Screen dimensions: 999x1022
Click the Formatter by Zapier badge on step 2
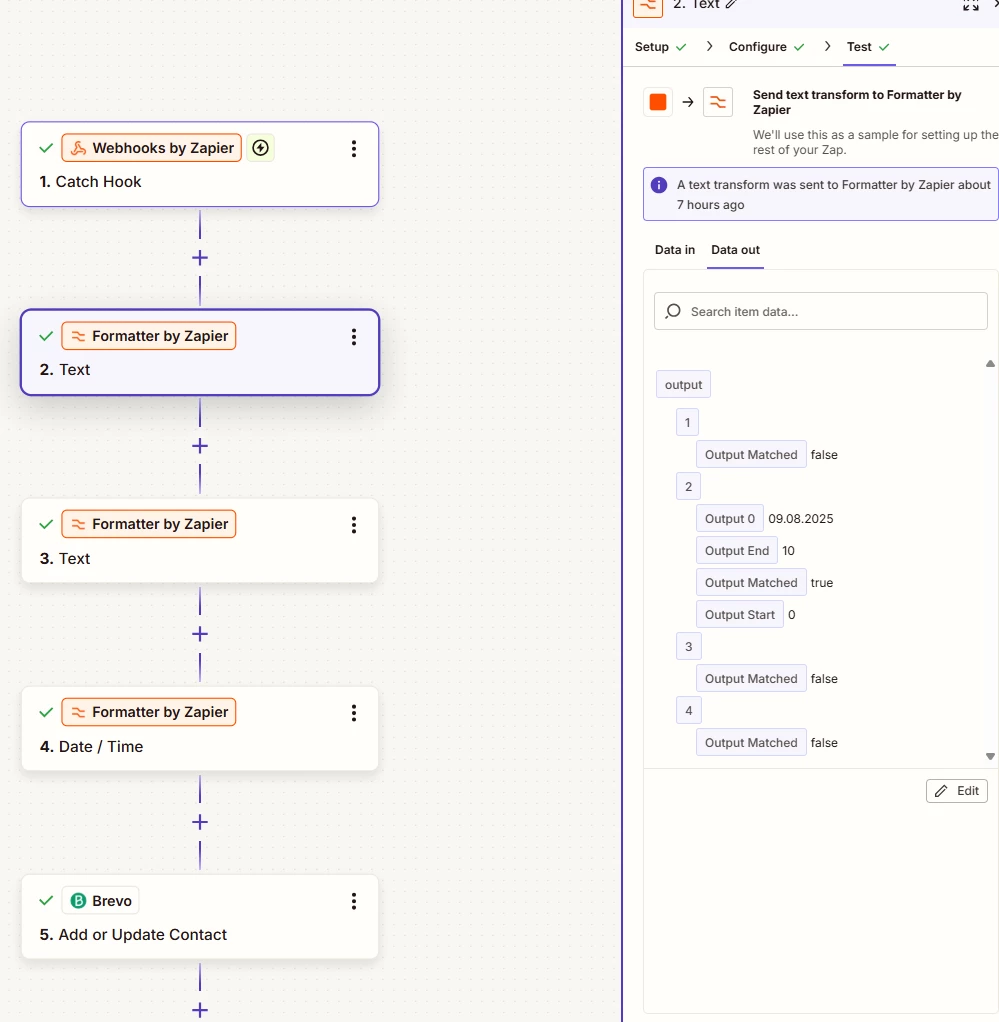pos(149,336)
